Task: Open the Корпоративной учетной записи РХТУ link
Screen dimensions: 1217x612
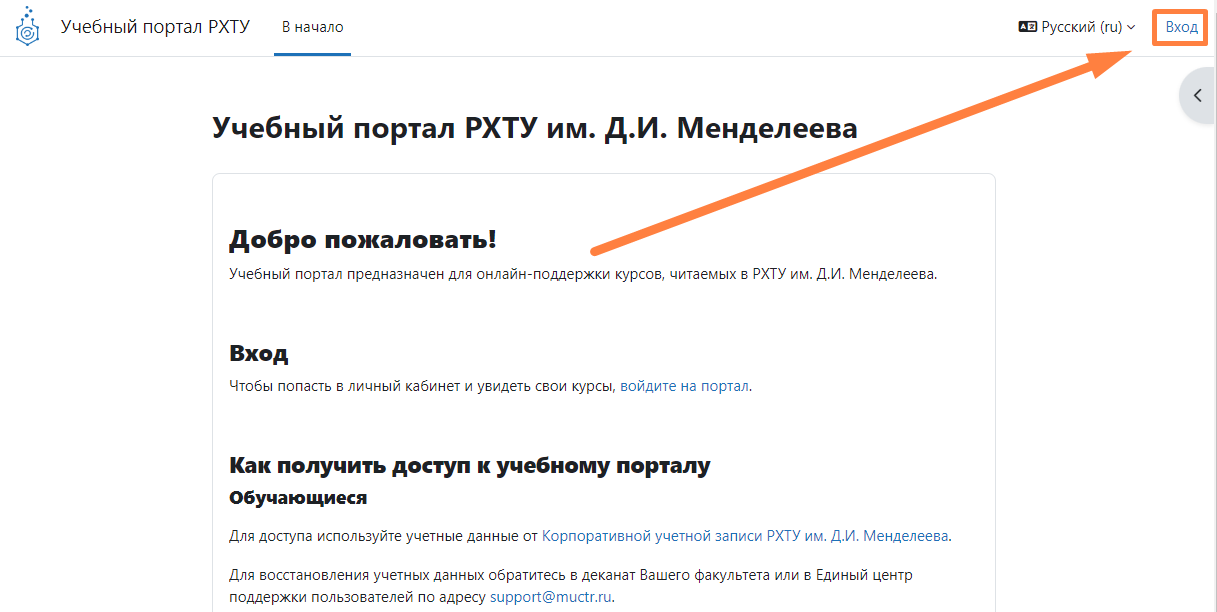Action: 745,536
